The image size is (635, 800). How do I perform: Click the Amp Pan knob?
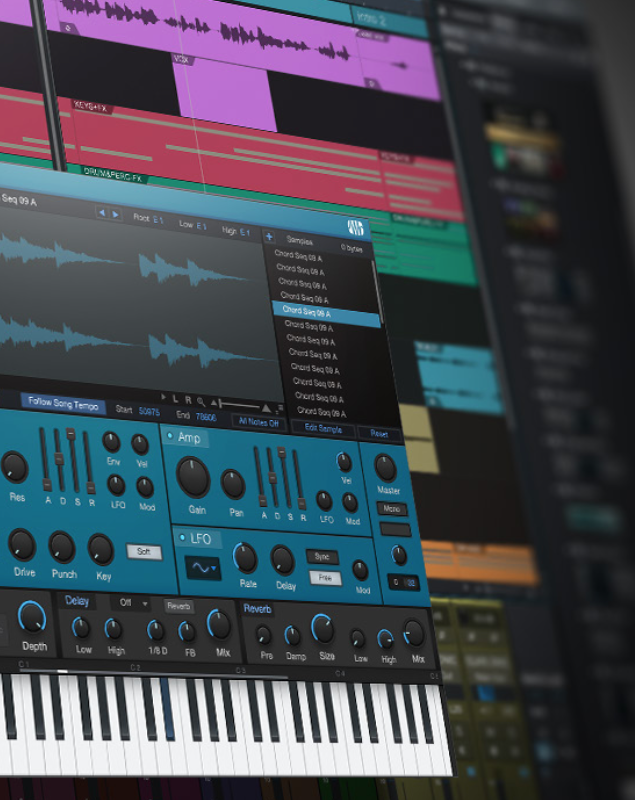[233, 484]
